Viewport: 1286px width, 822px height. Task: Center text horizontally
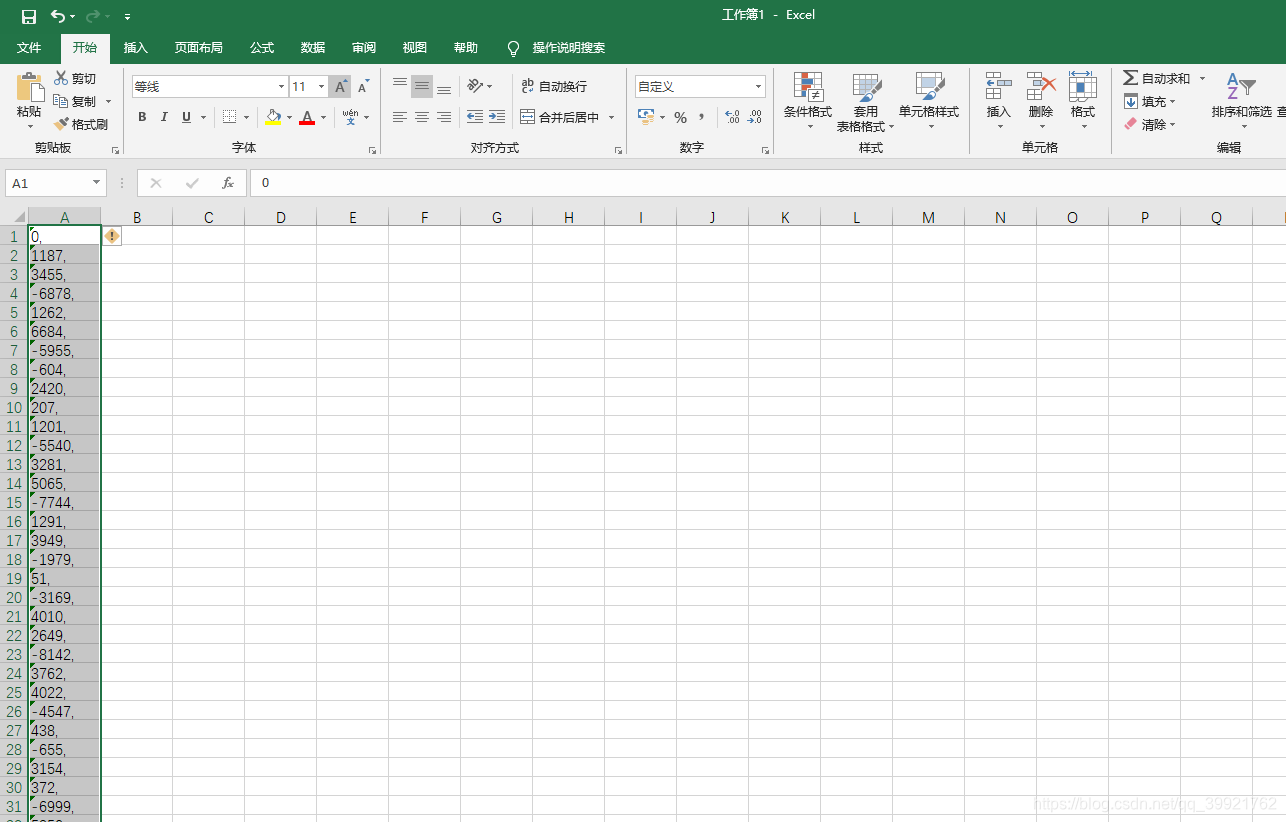pos(422,117)
